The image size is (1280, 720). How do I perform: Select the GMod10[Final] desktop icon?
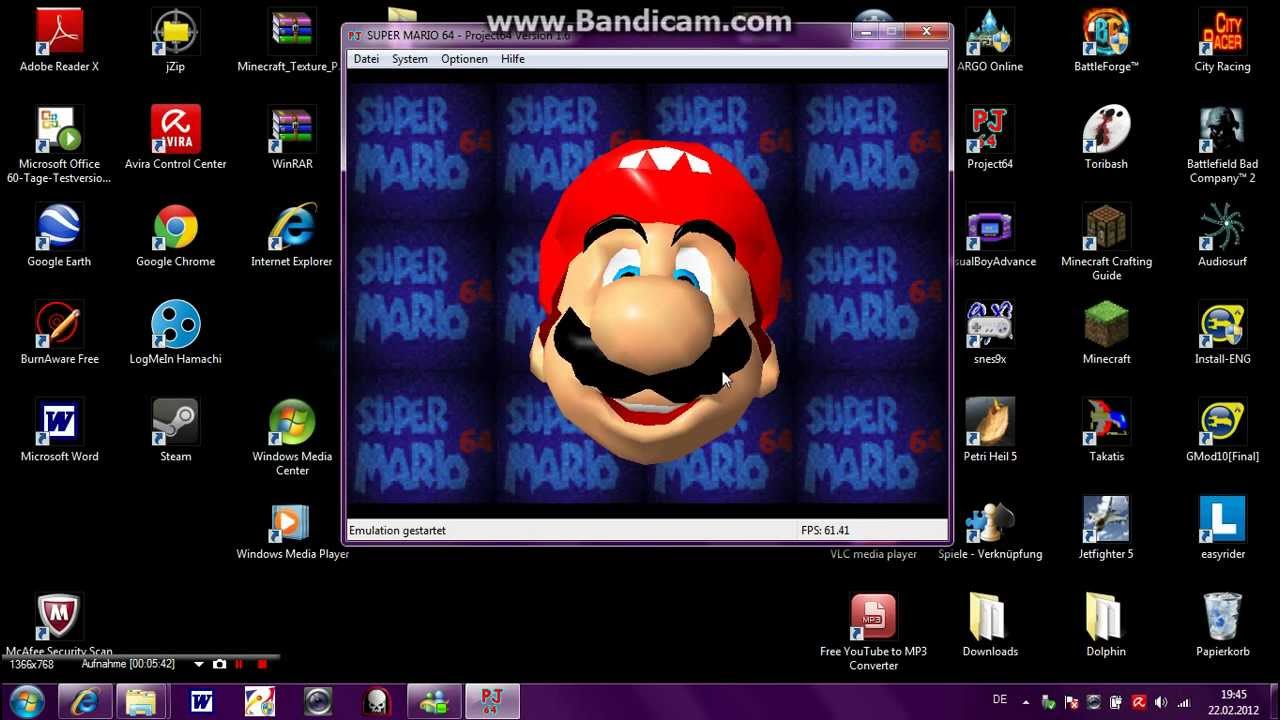(1222, 432)
